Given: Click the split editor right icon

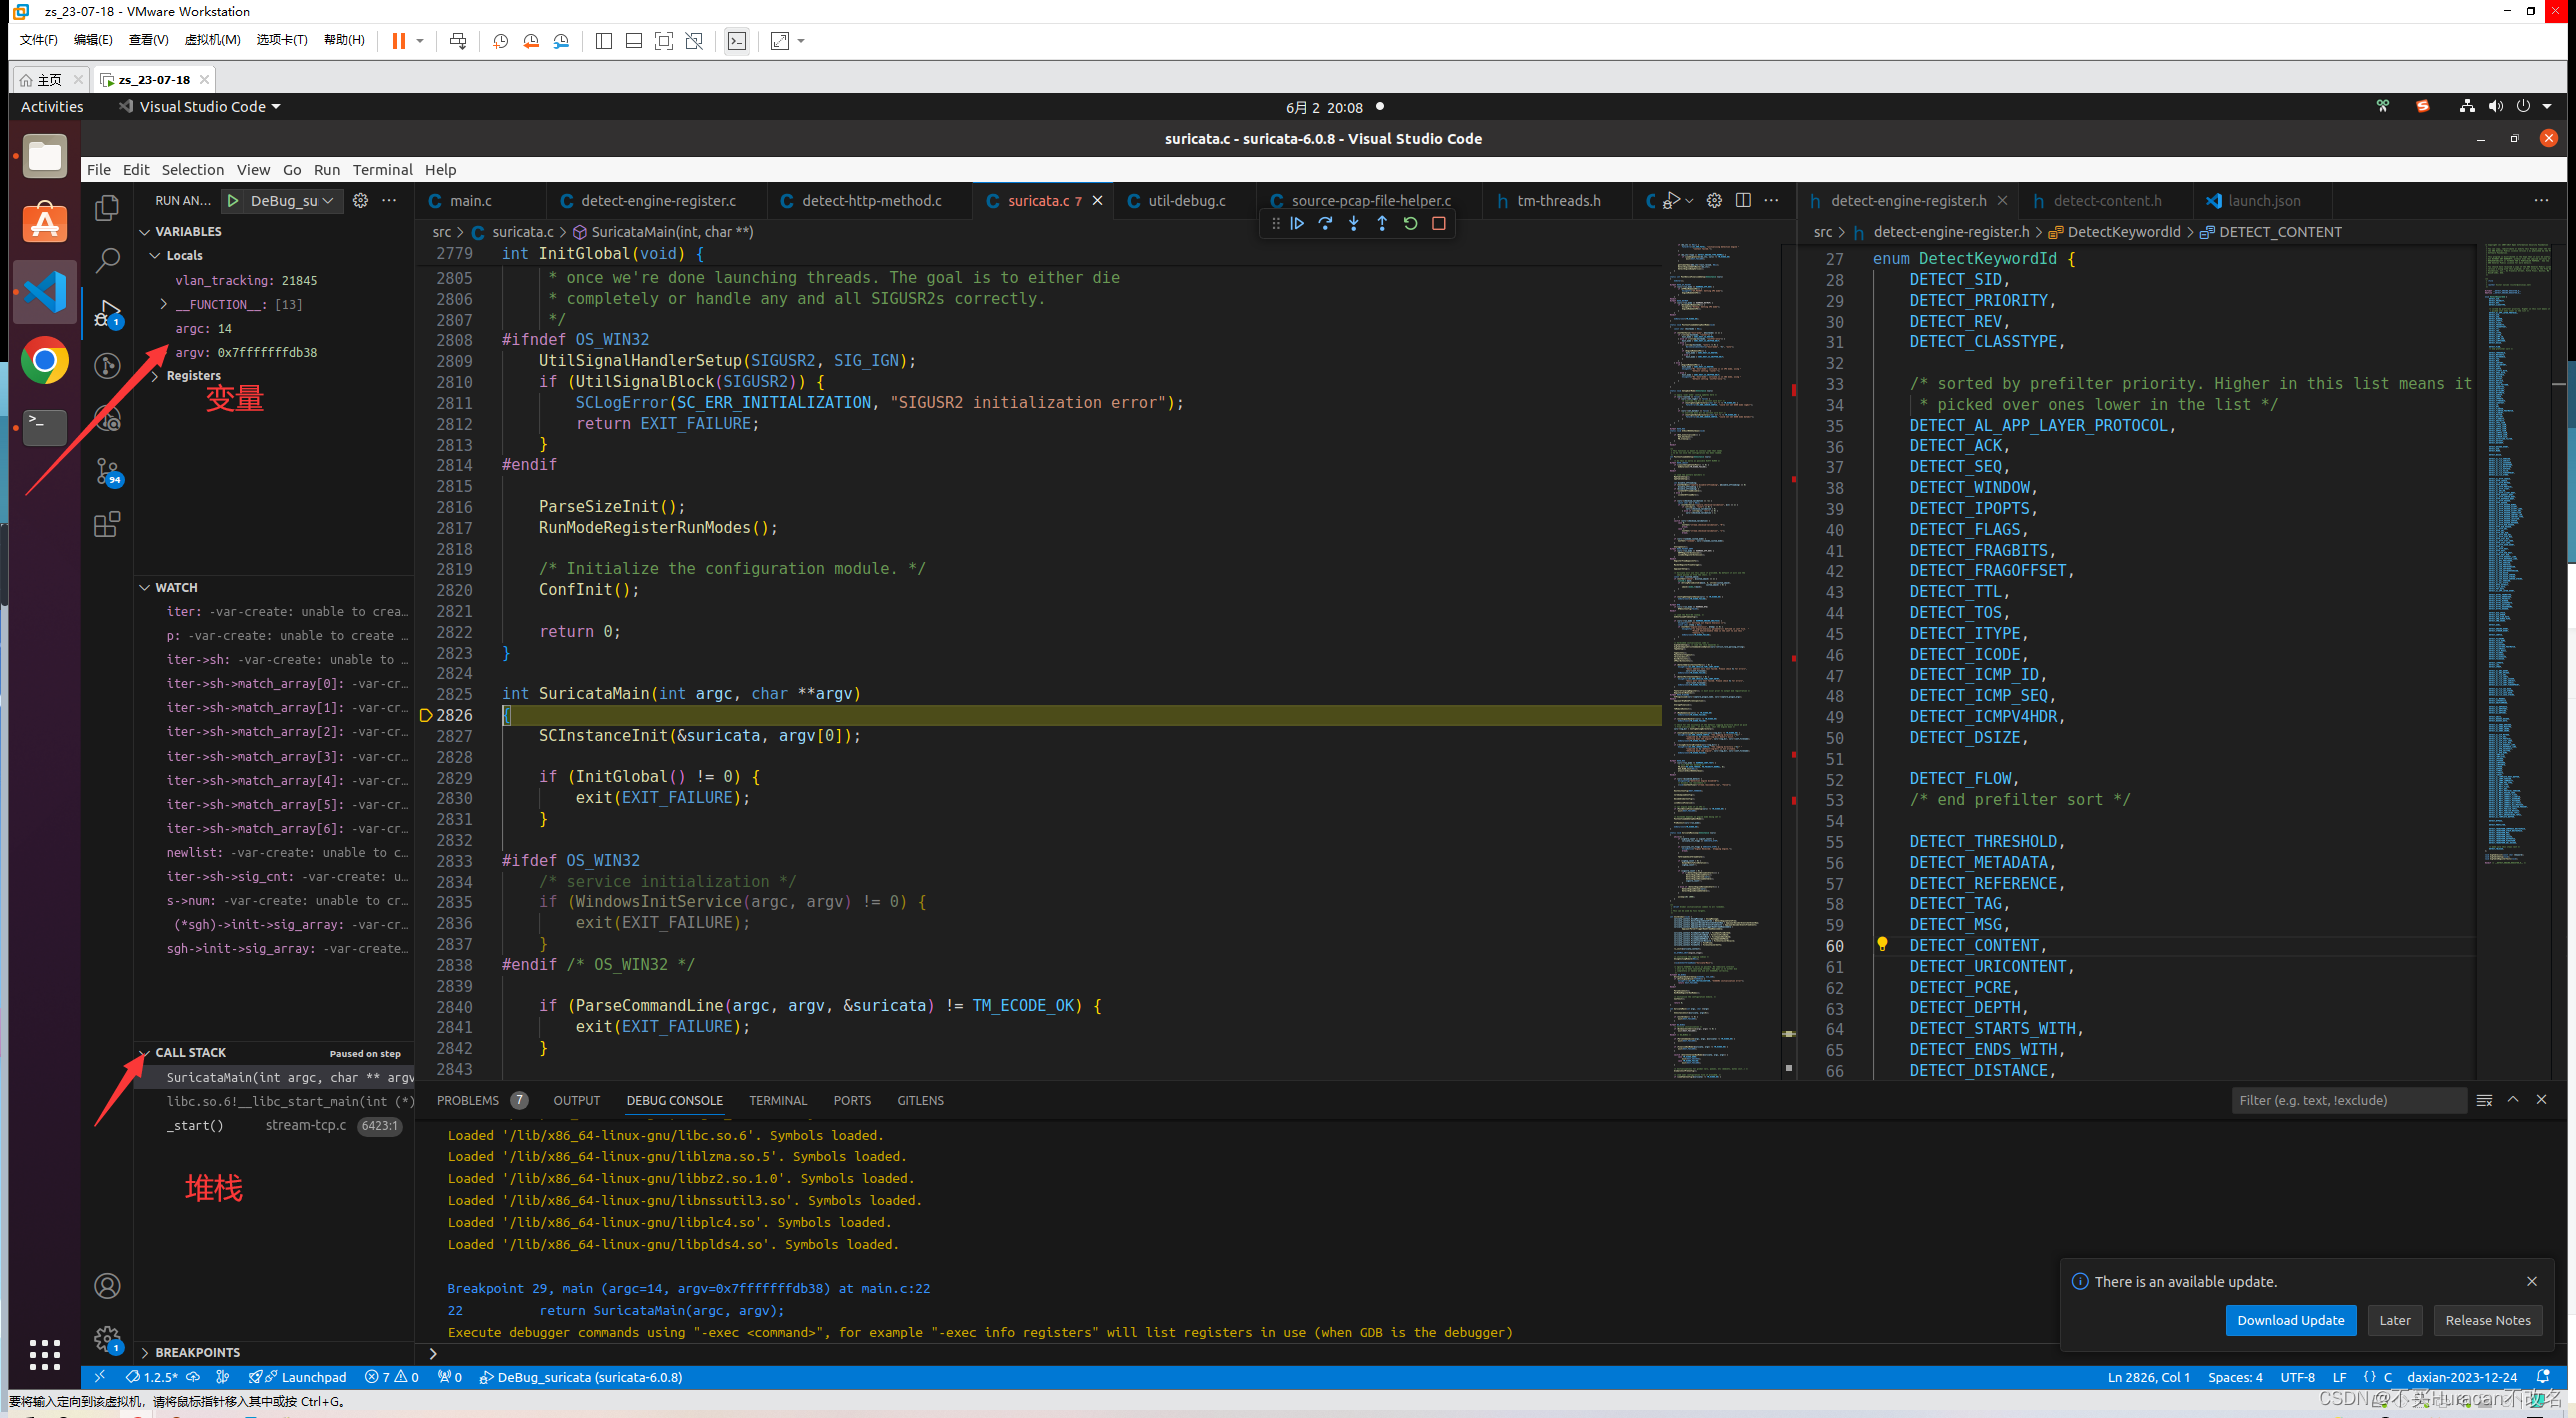Looking at the screenshot, I should point(1743,200).
